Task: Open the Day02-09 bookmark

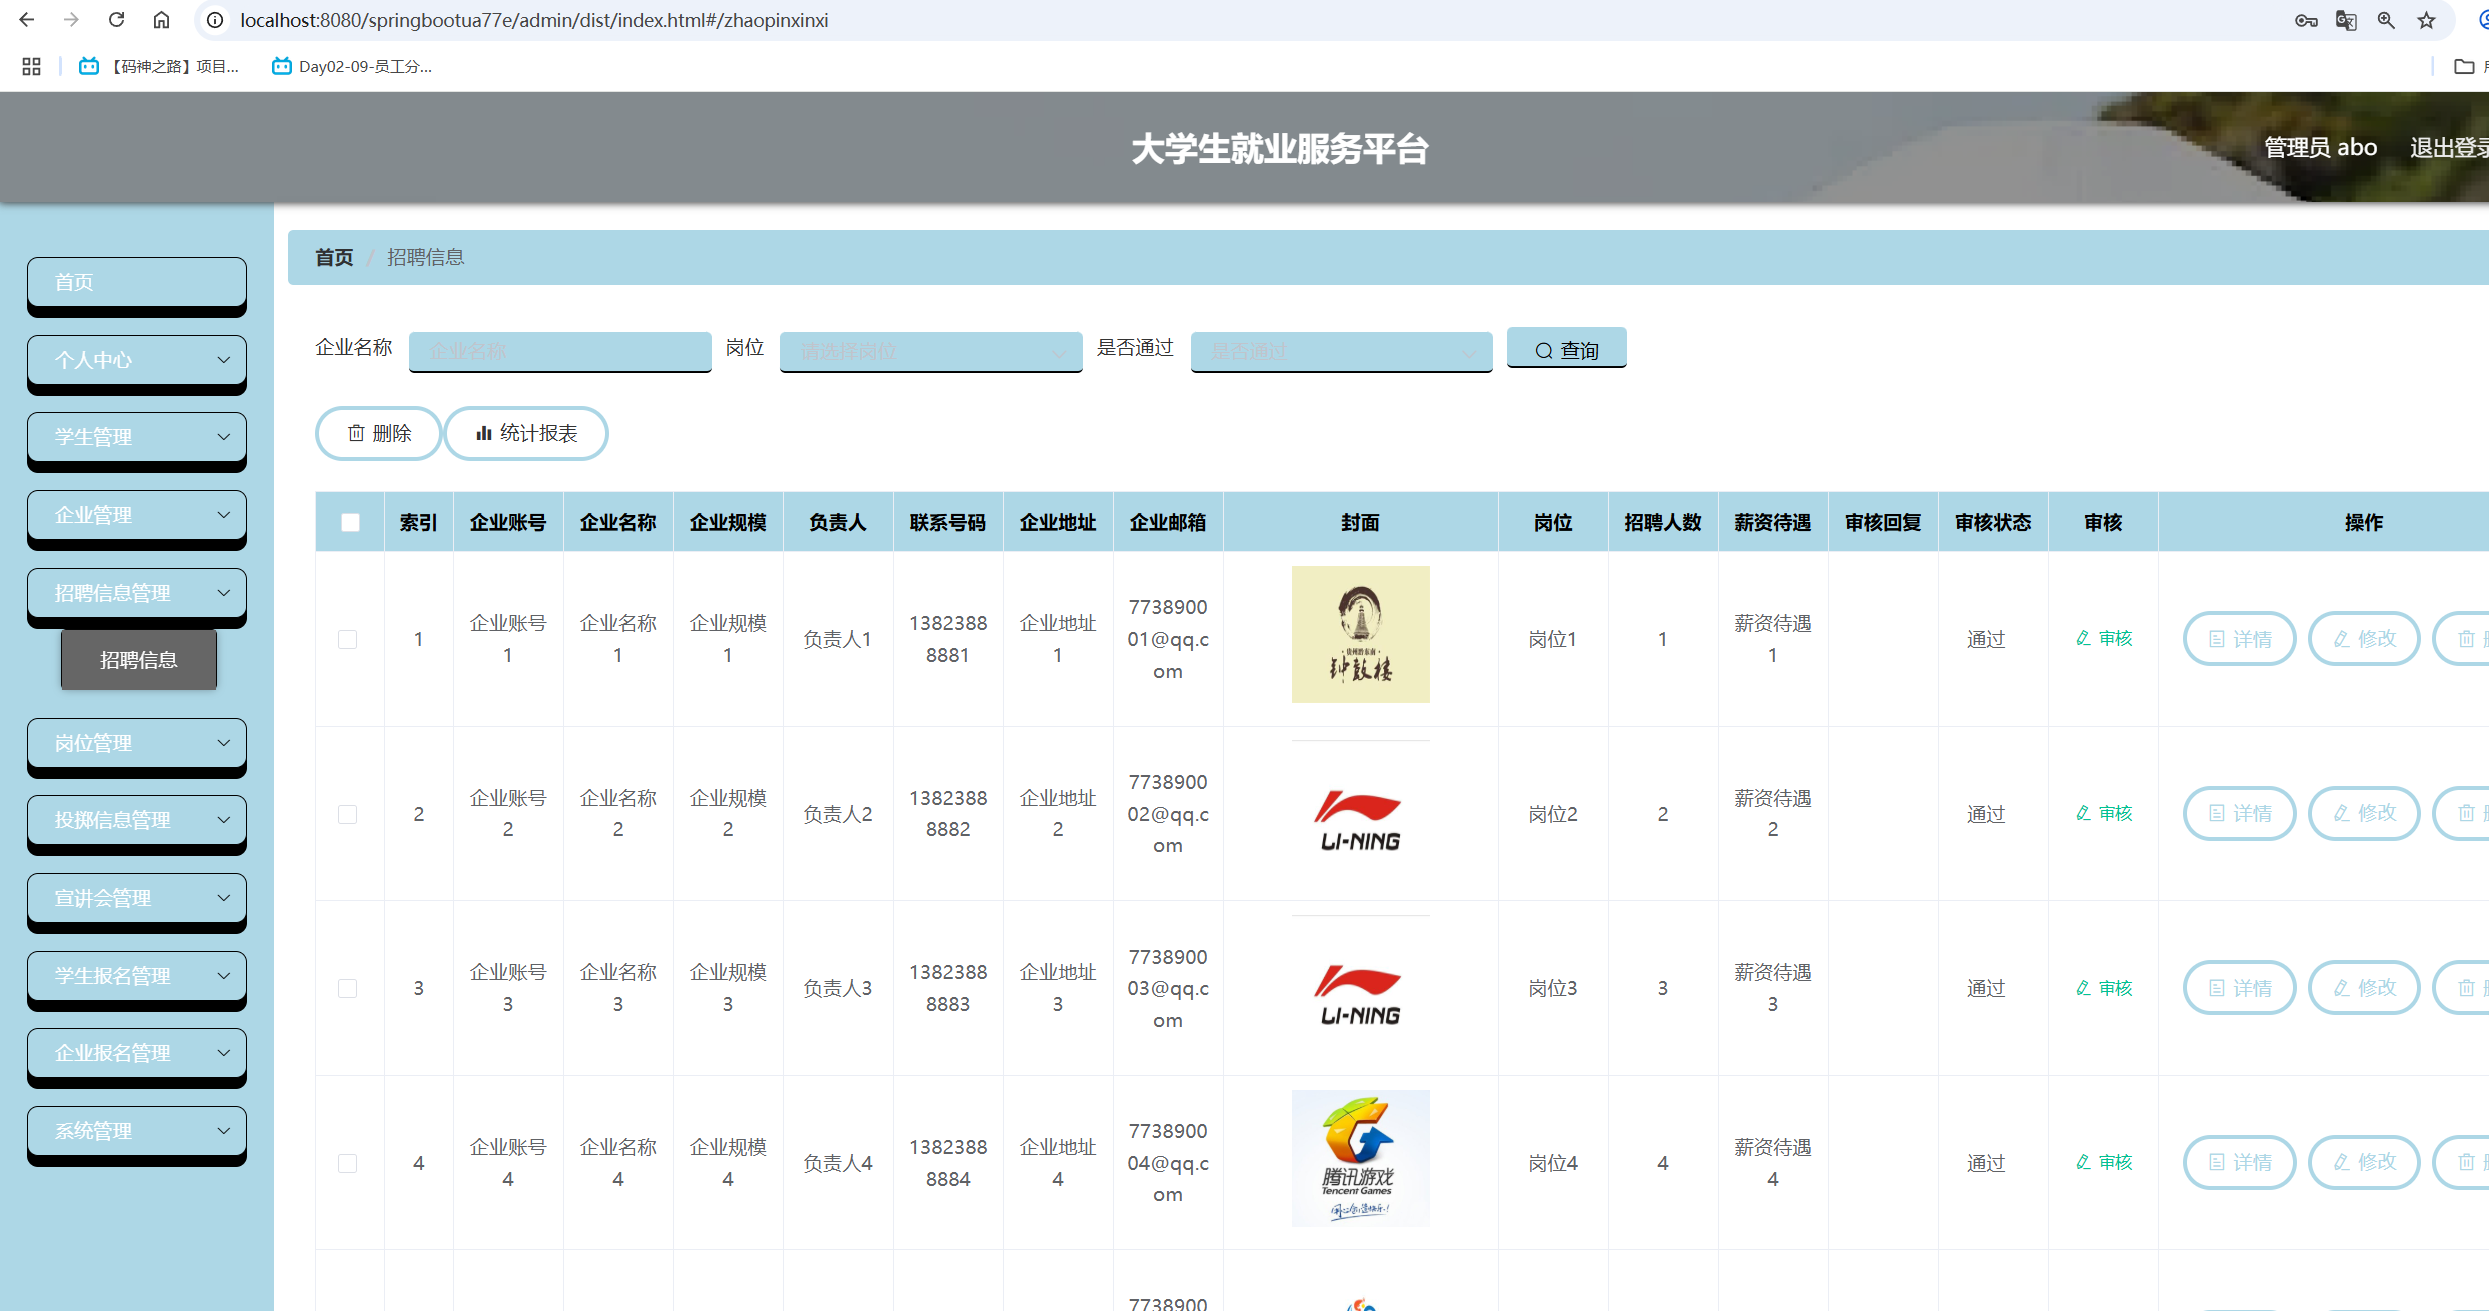Action: pos(352,66)
